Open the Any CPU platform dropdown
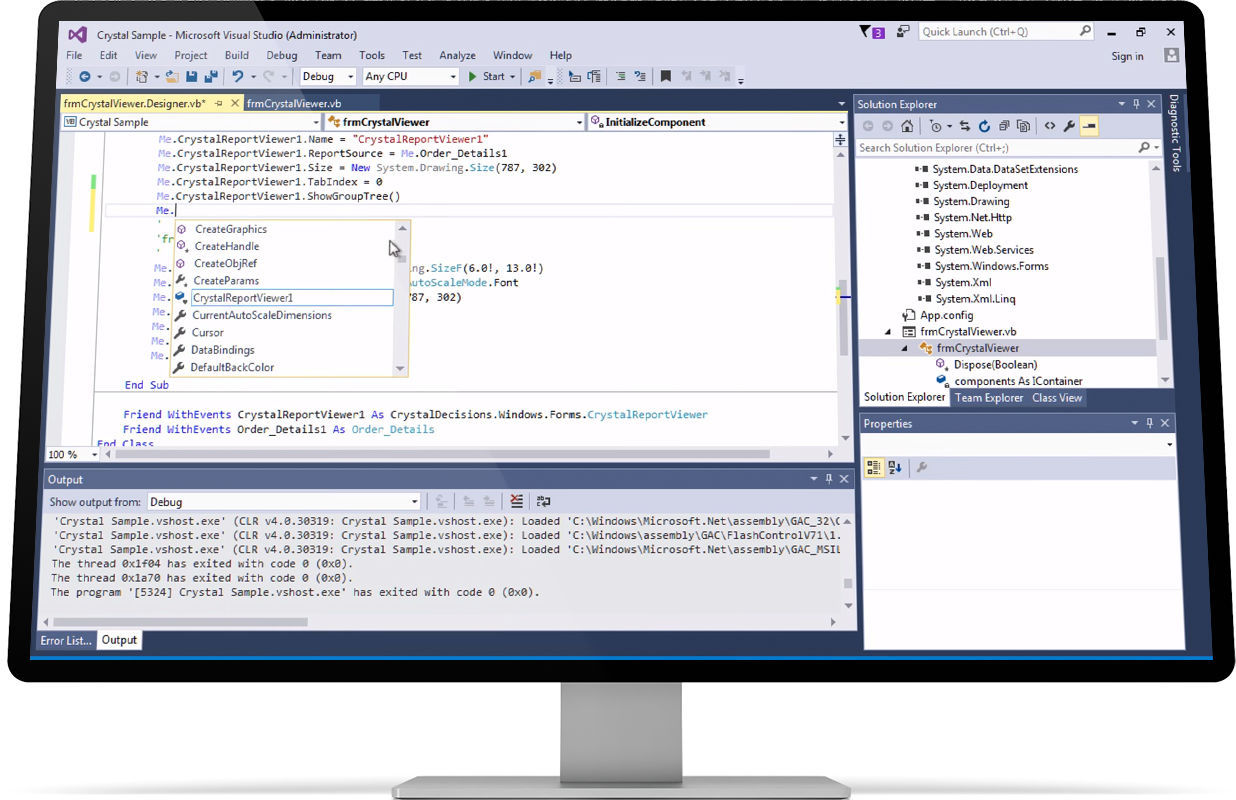The image size is (1236, 800). (410, 76)
